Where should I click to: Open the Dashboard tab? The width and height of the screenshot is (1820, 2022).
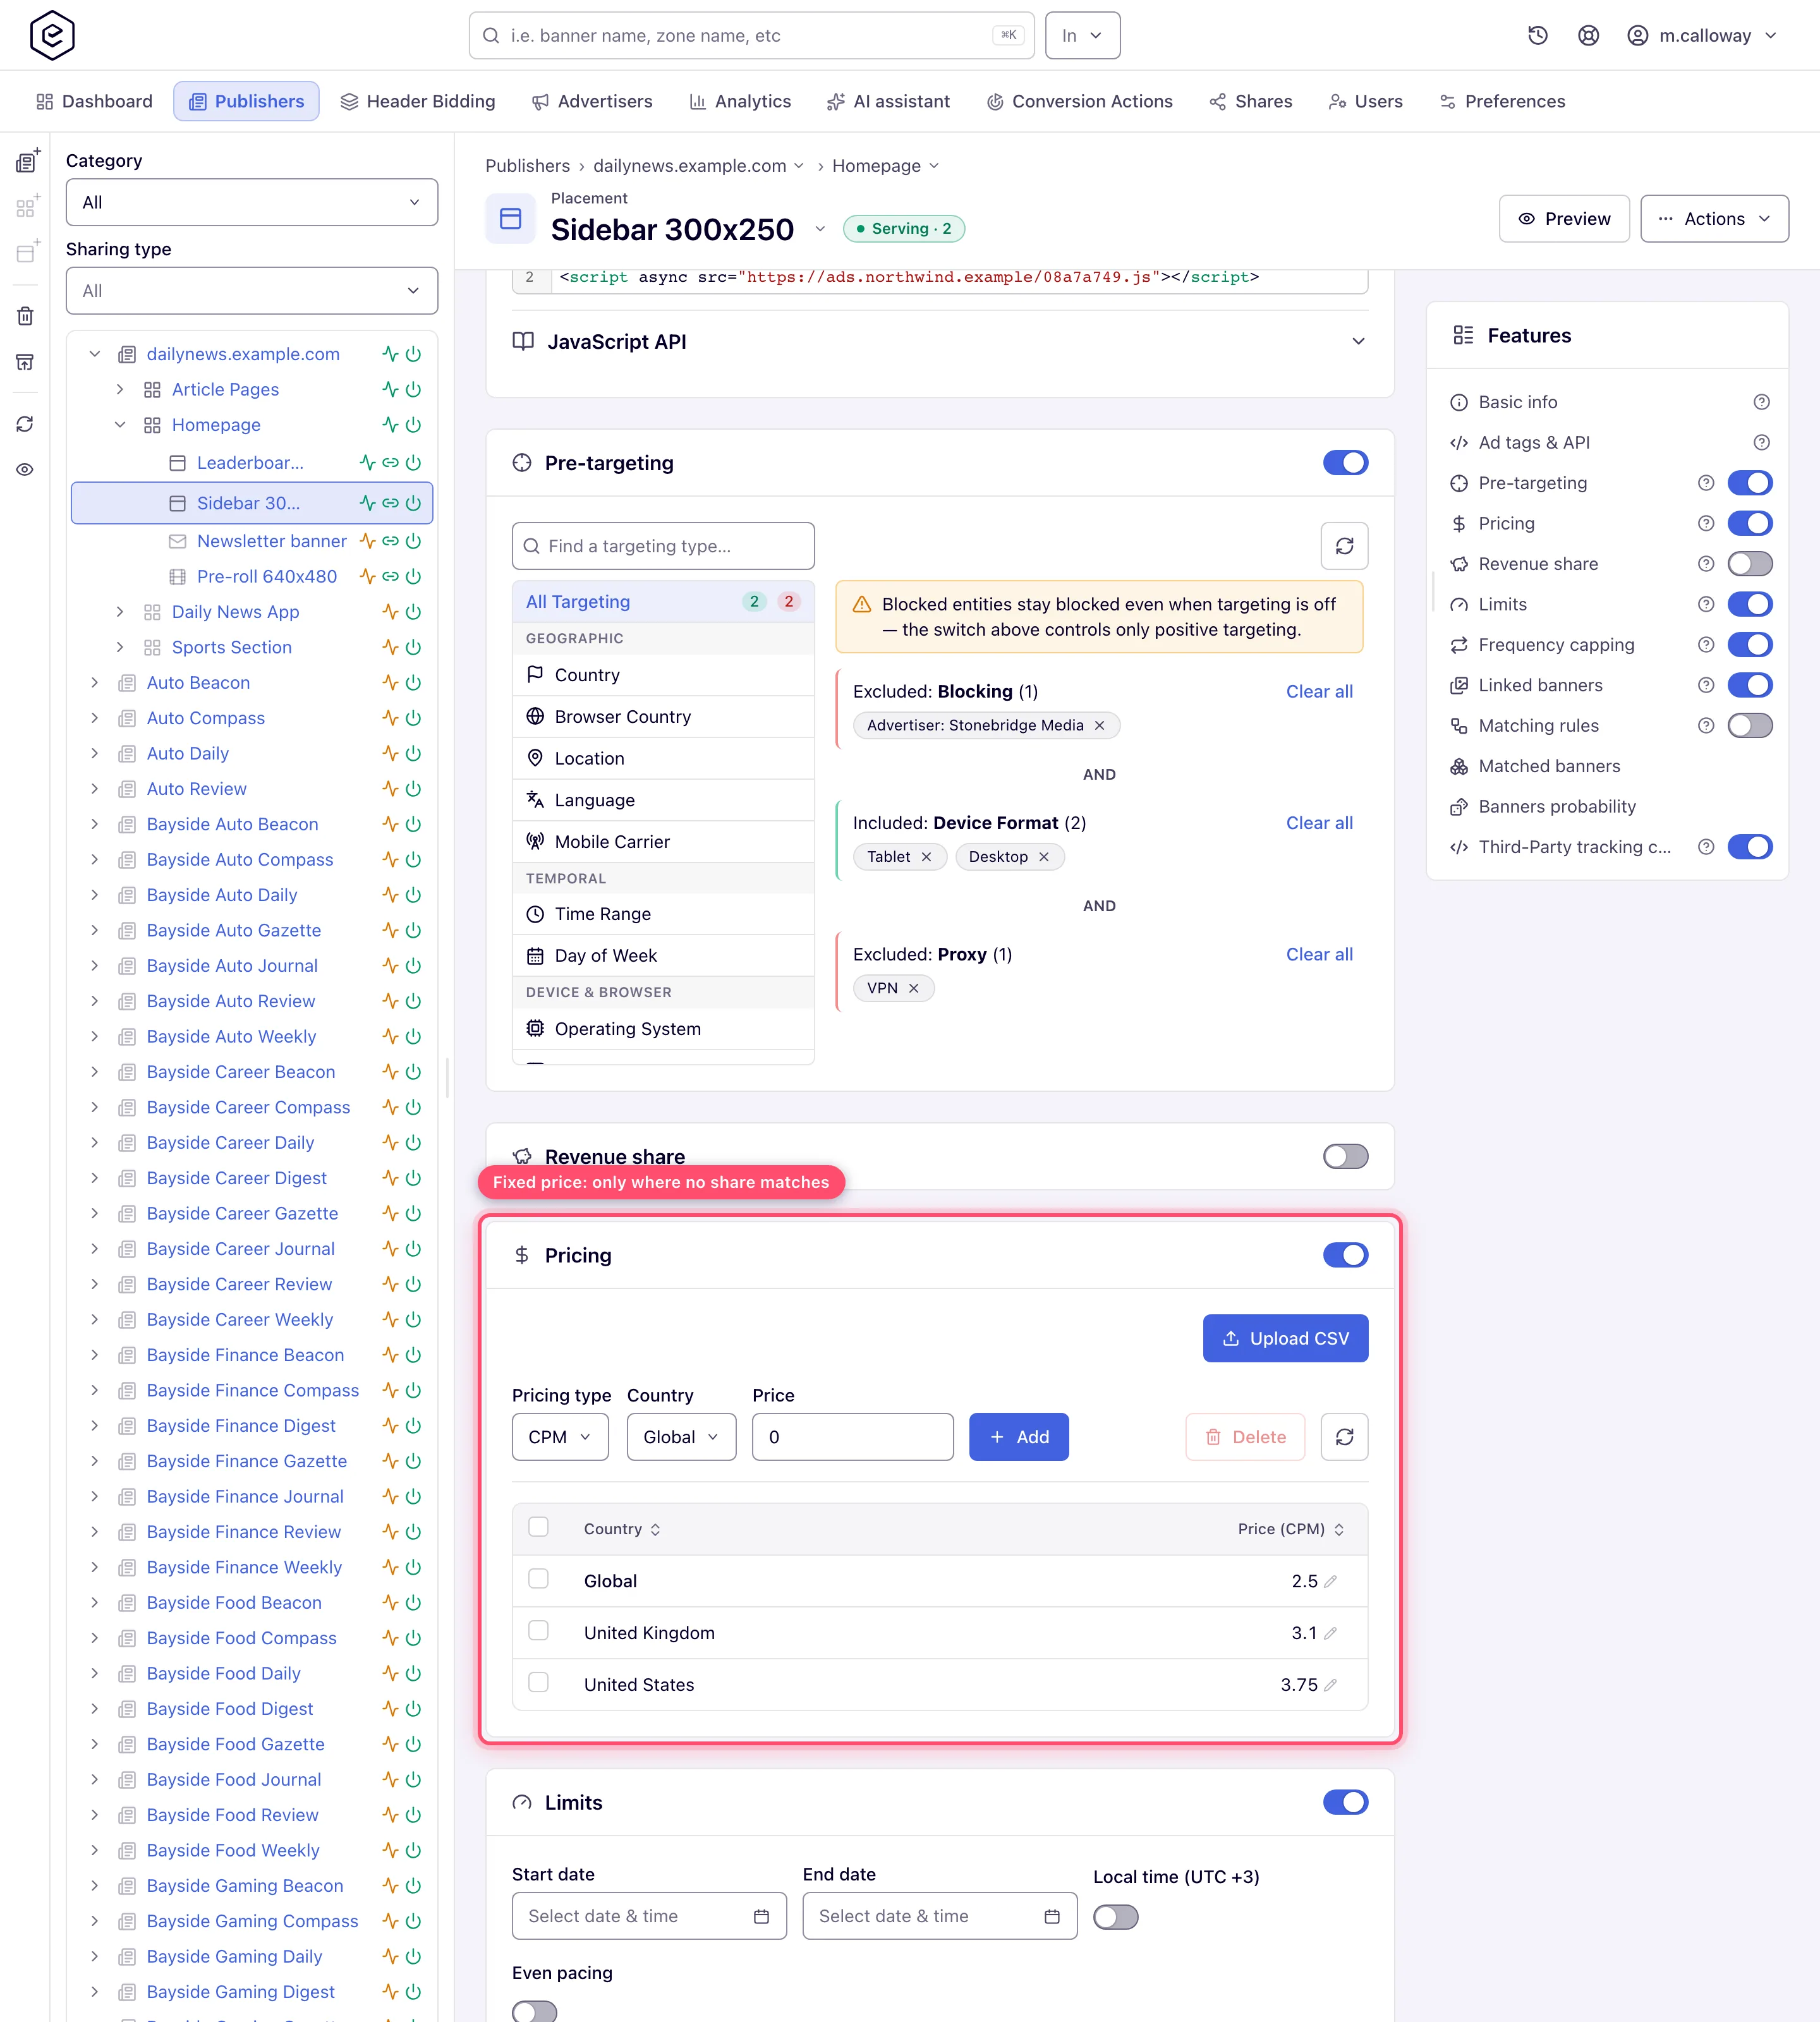tap(94, 101)
